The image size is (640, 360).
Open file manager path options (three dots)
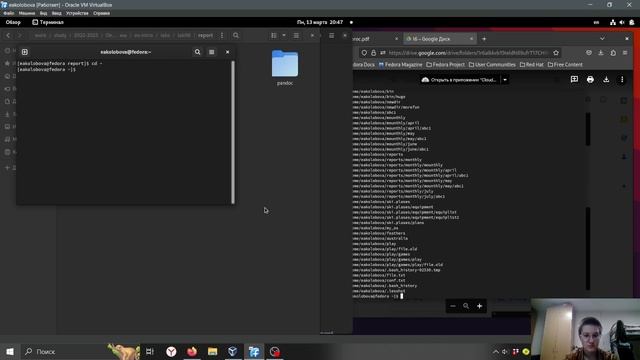pos(222,36)
